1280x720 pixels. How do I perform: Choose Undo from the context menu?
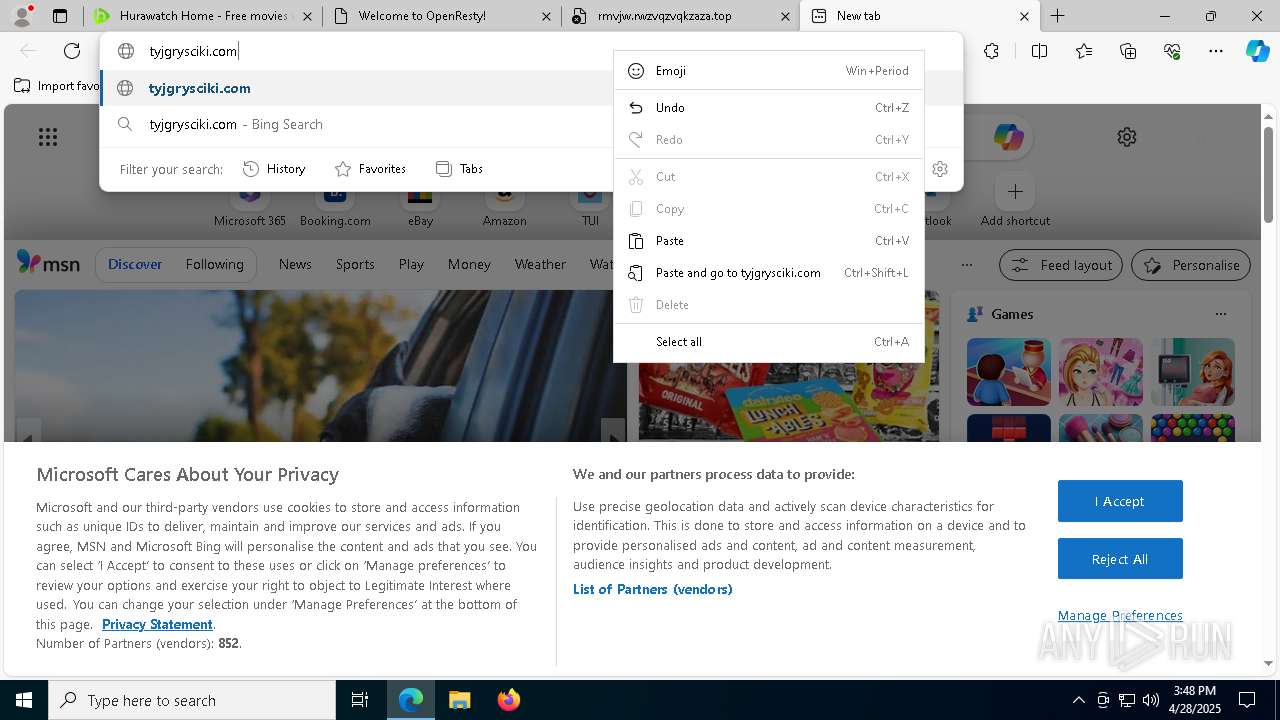point(768,108)
